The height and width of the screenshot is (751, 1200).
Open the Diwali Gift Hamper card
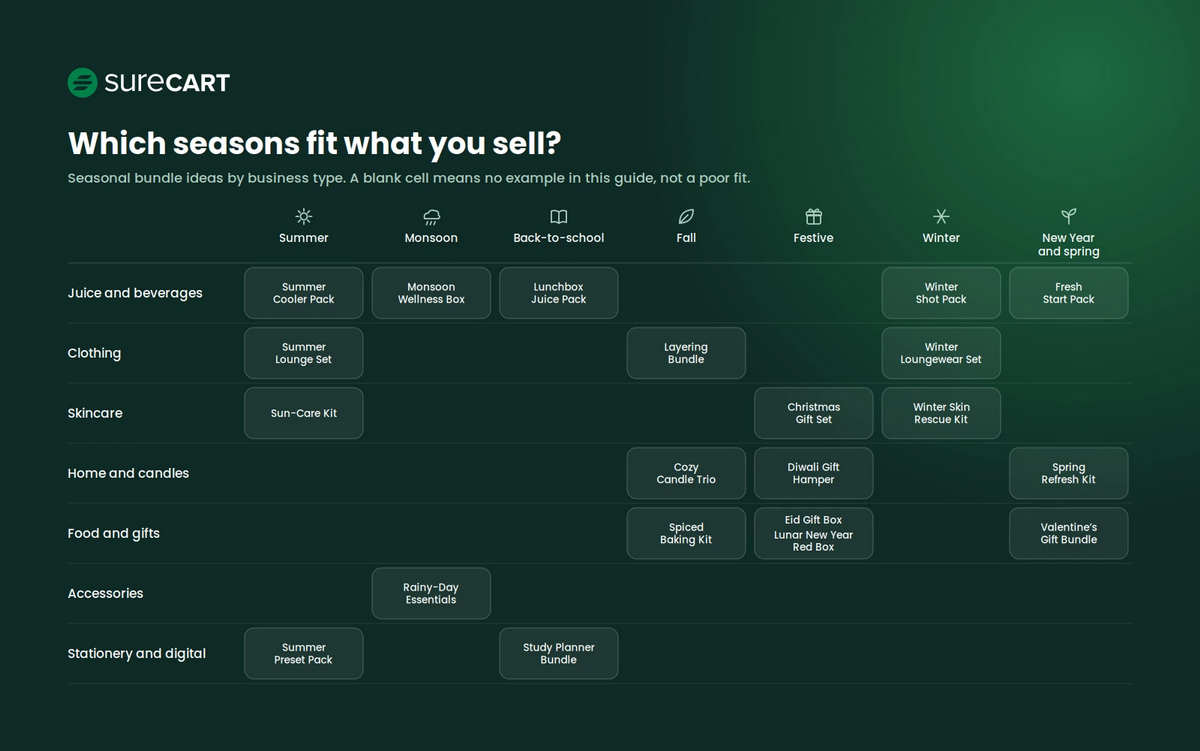tap(814, 473)
